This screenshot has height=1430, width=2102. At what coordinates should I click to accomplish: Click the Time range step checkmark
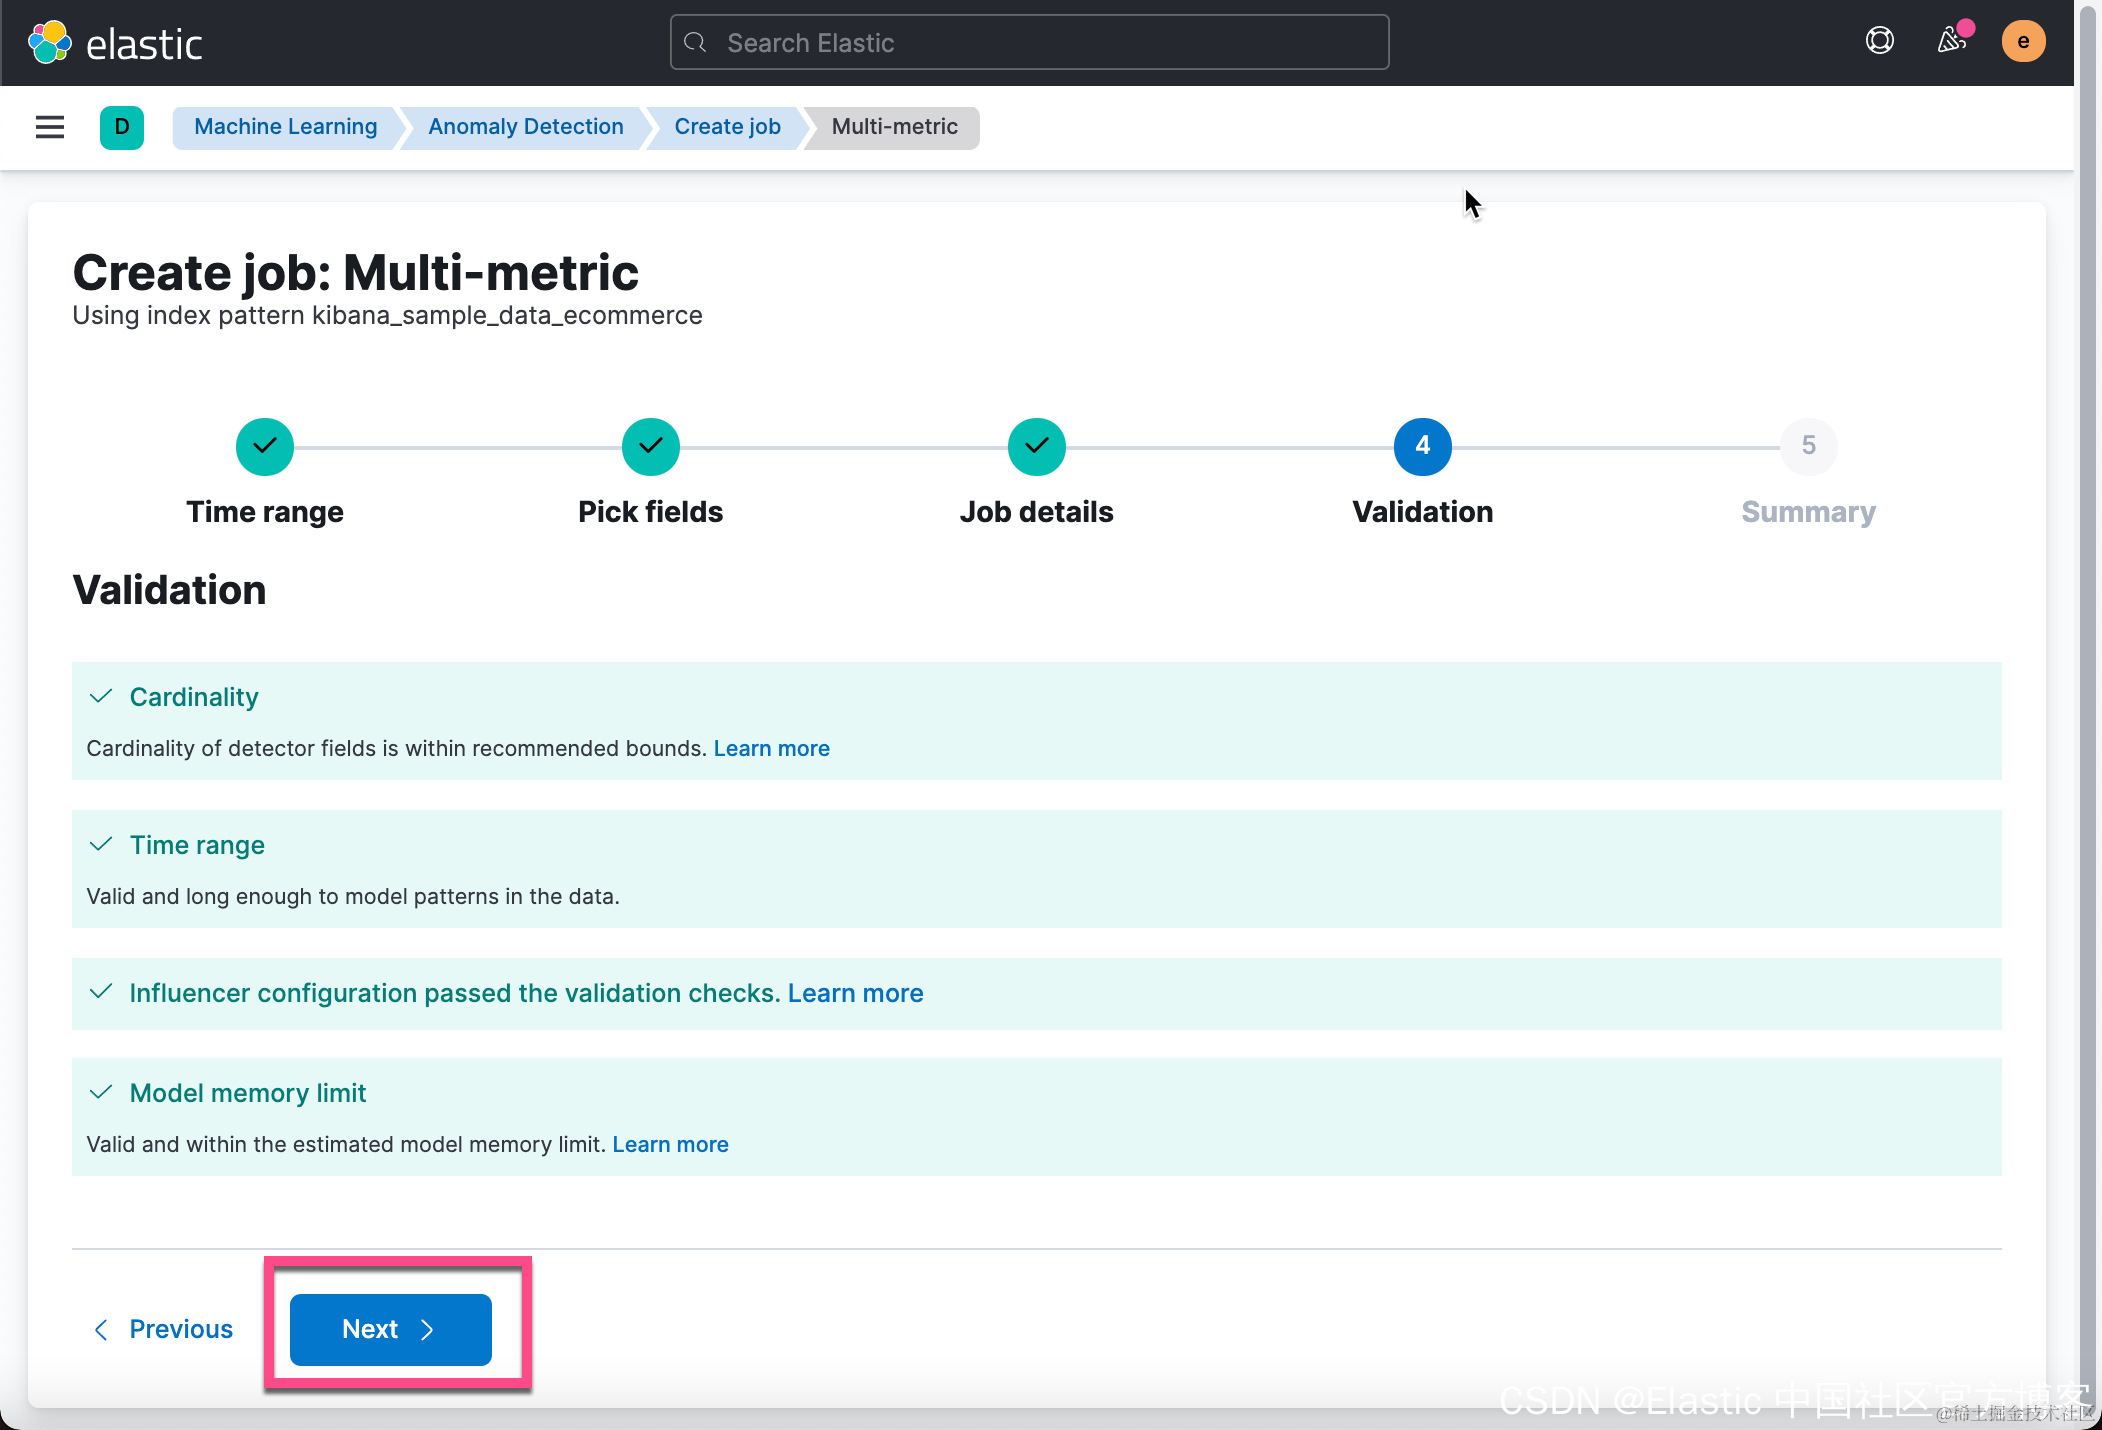coord(265,446)
